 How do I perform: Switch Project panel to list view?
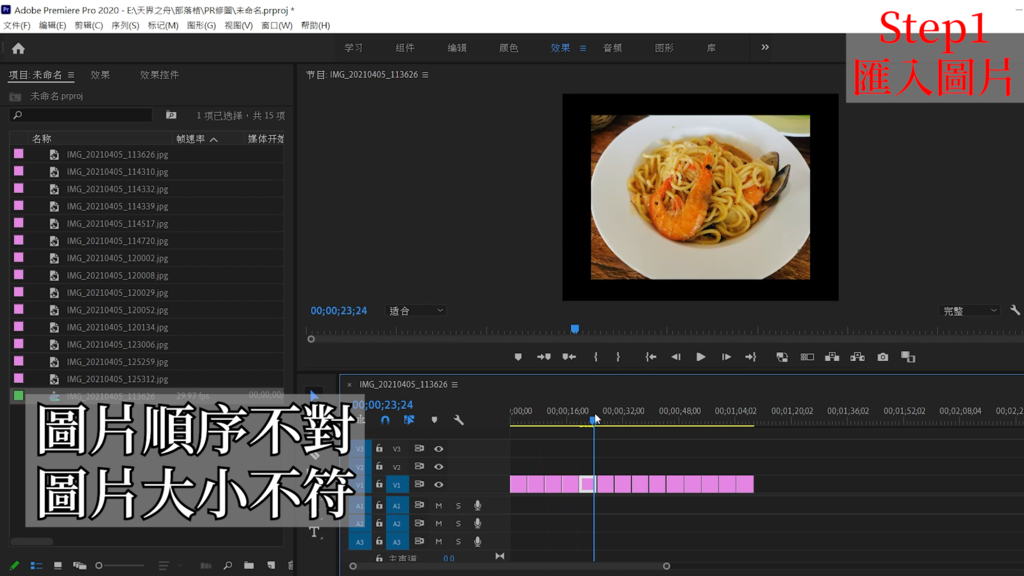36,566
